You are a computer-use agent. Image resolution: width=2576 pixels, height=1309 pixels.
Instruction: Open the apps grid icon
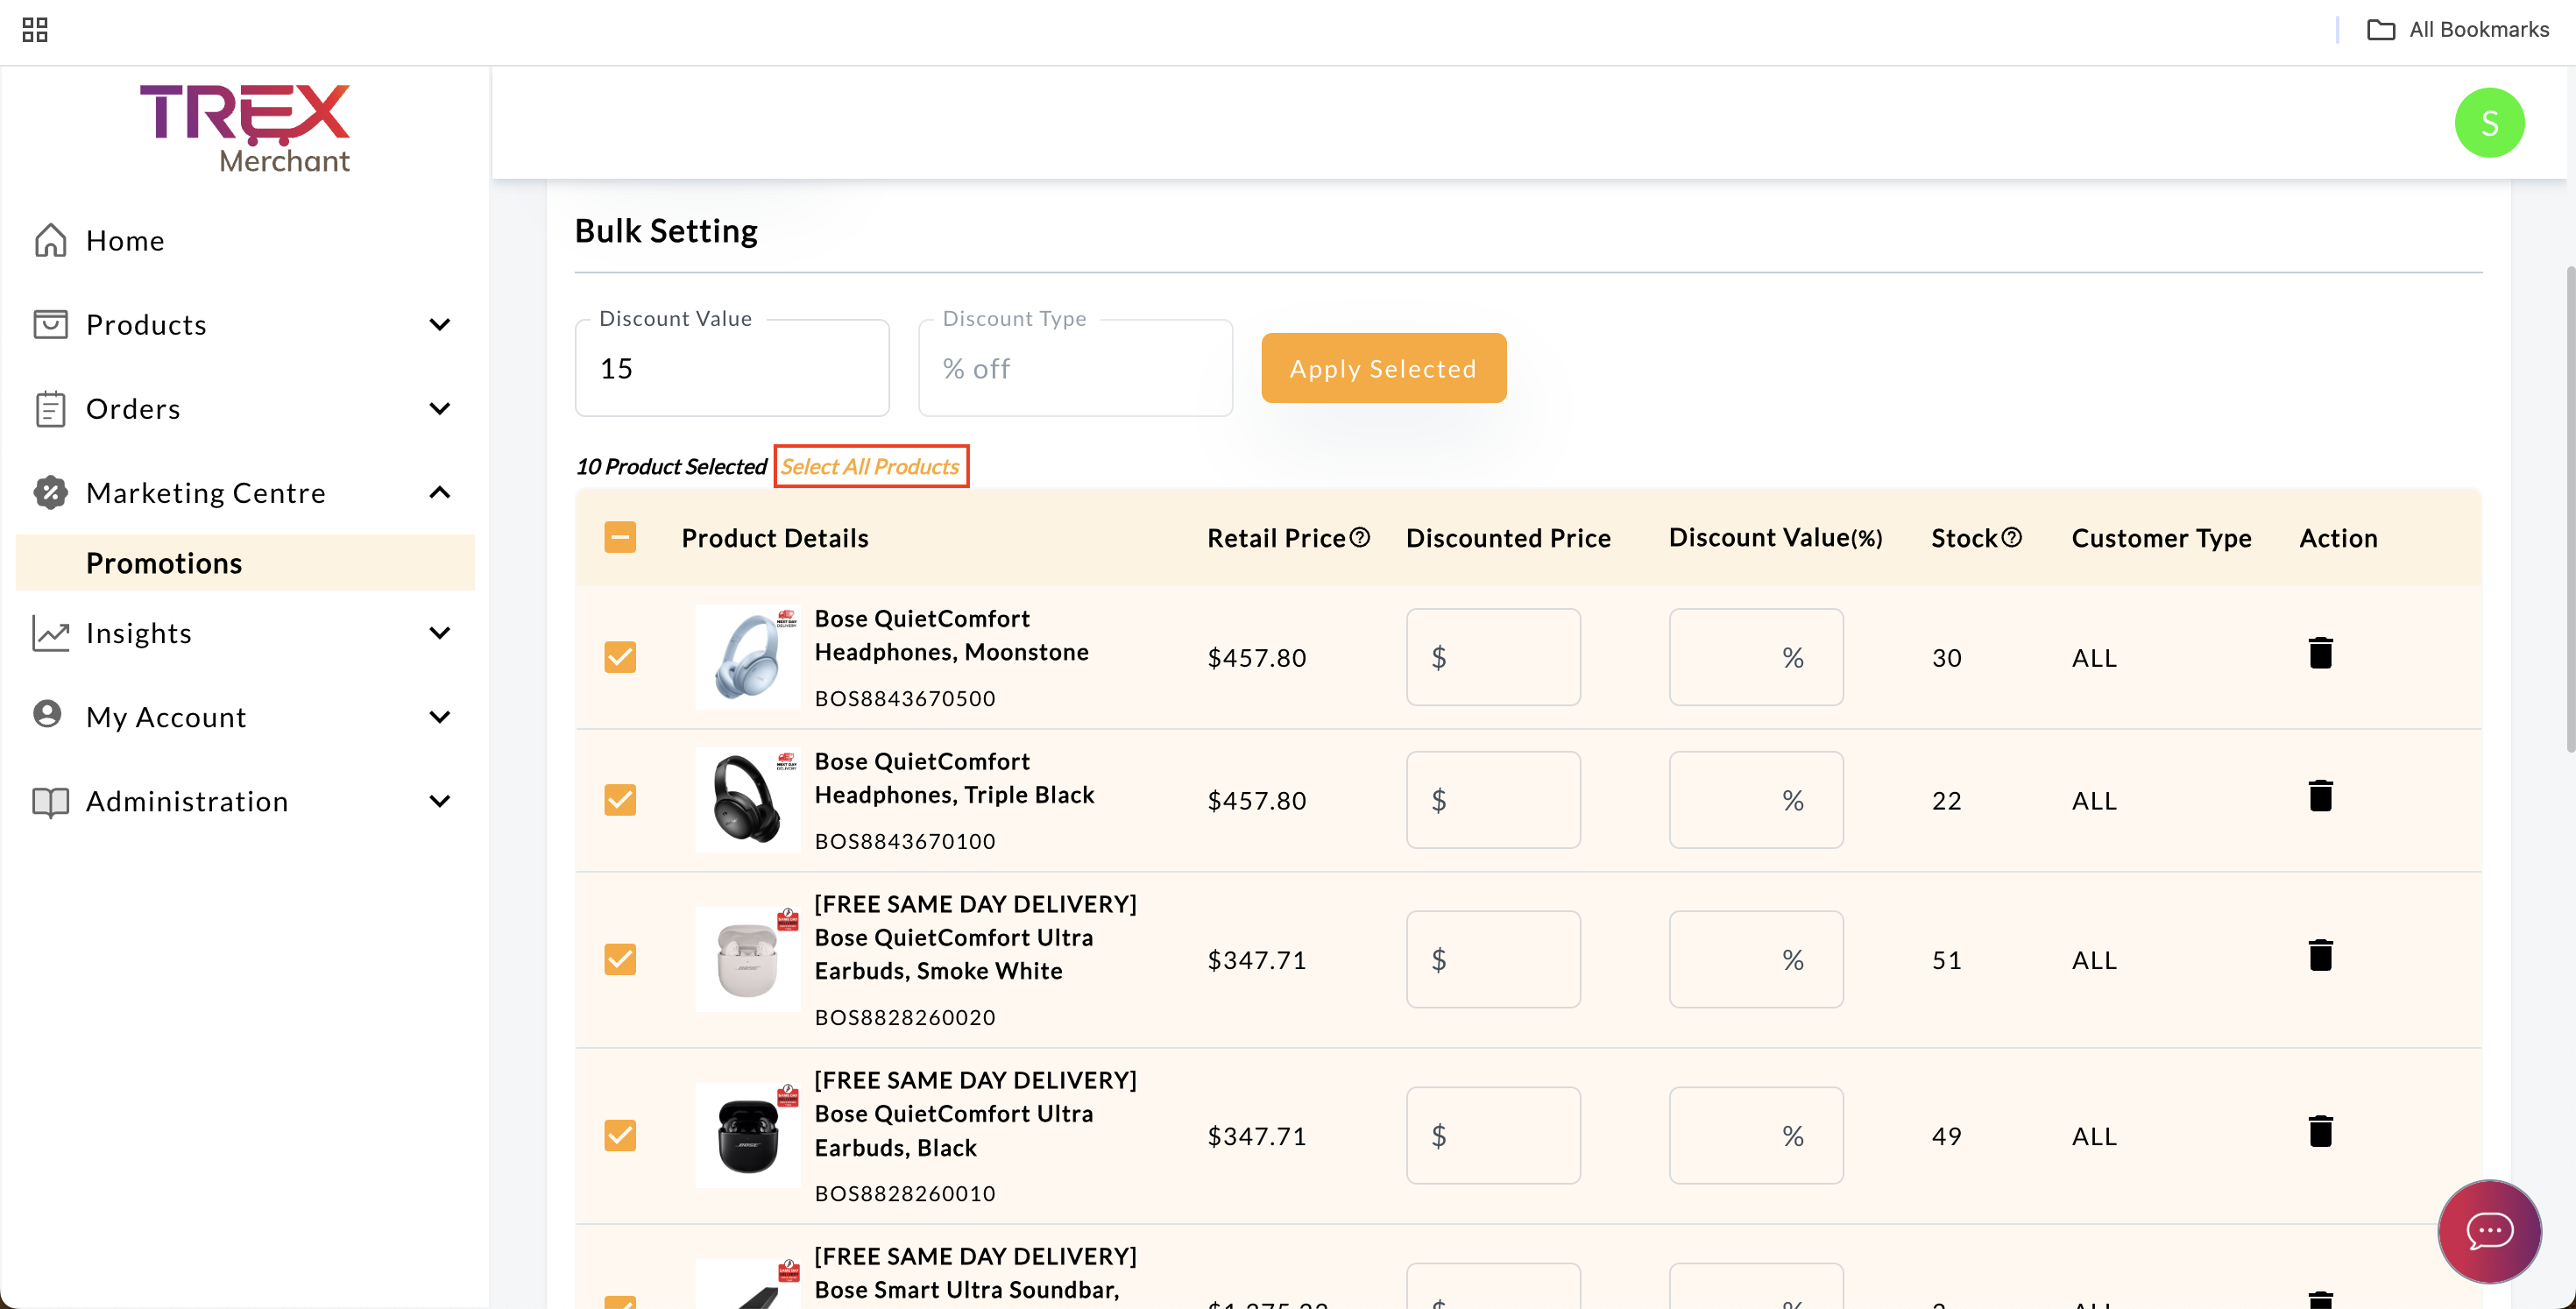(35, 30)
